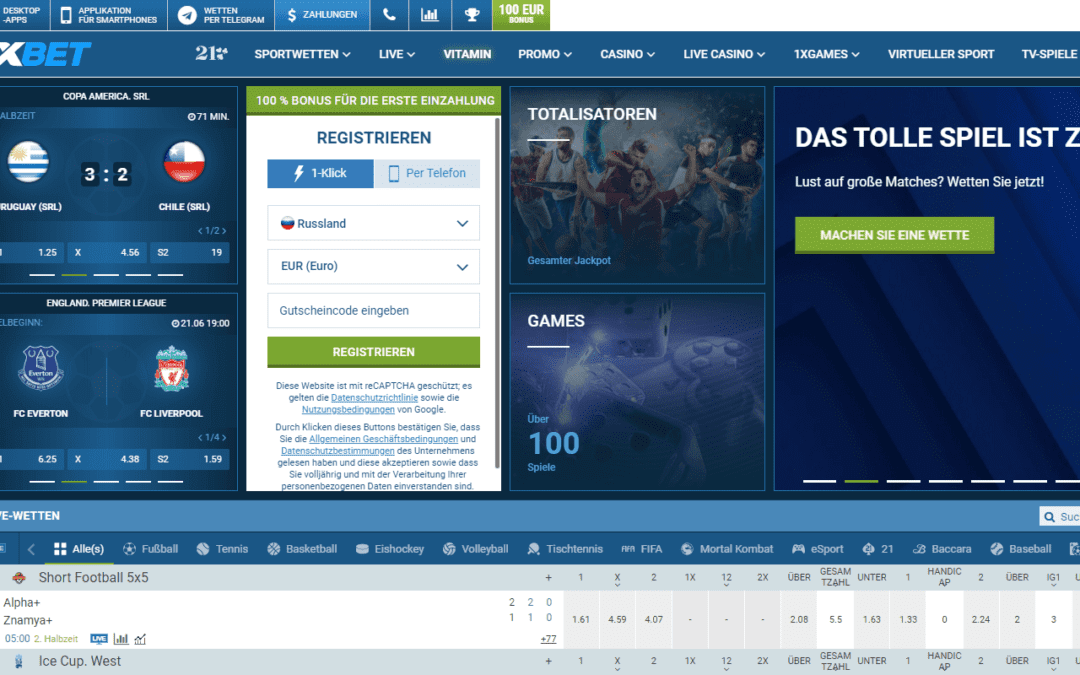Click inside Gutscheincode eingeben field
Image resolution: width=1080 pixels, height=675 pixels.
click(x=373, y=311)
